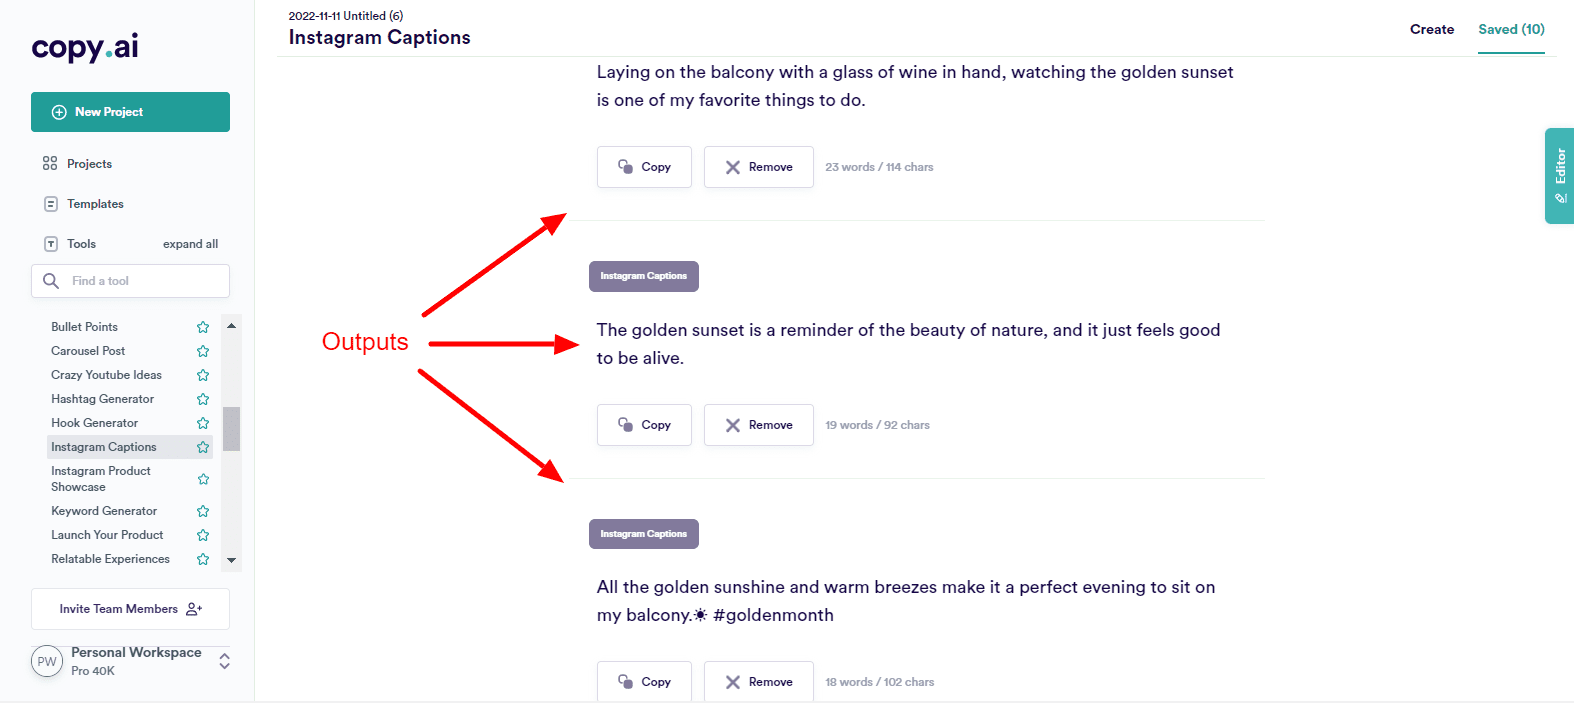Open Personal Workspace switcher chevrons

224,661
